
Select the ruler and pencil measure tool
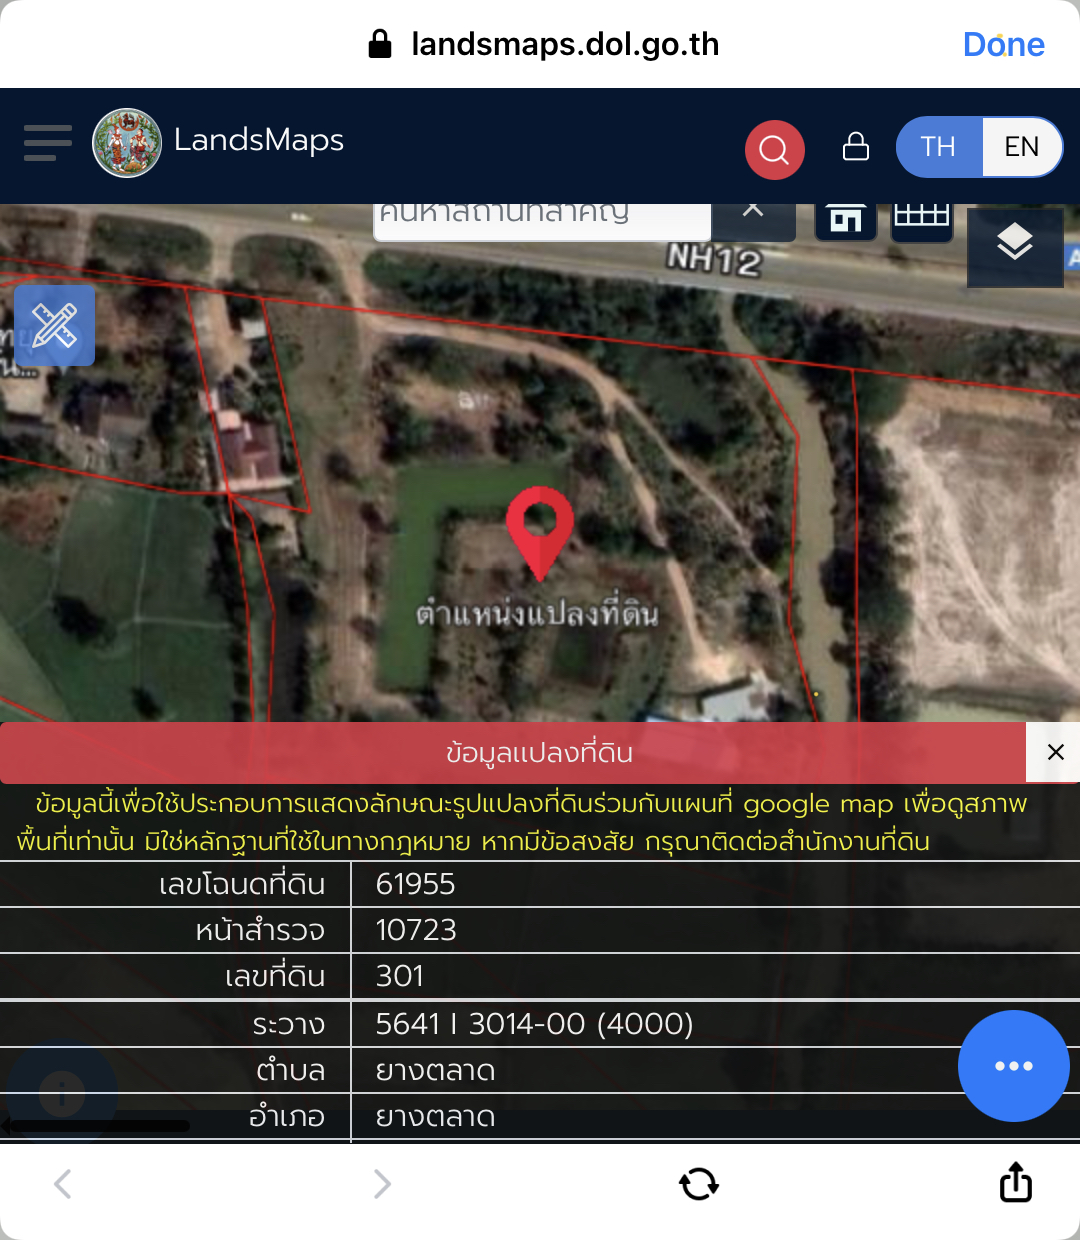pos(55,325)
